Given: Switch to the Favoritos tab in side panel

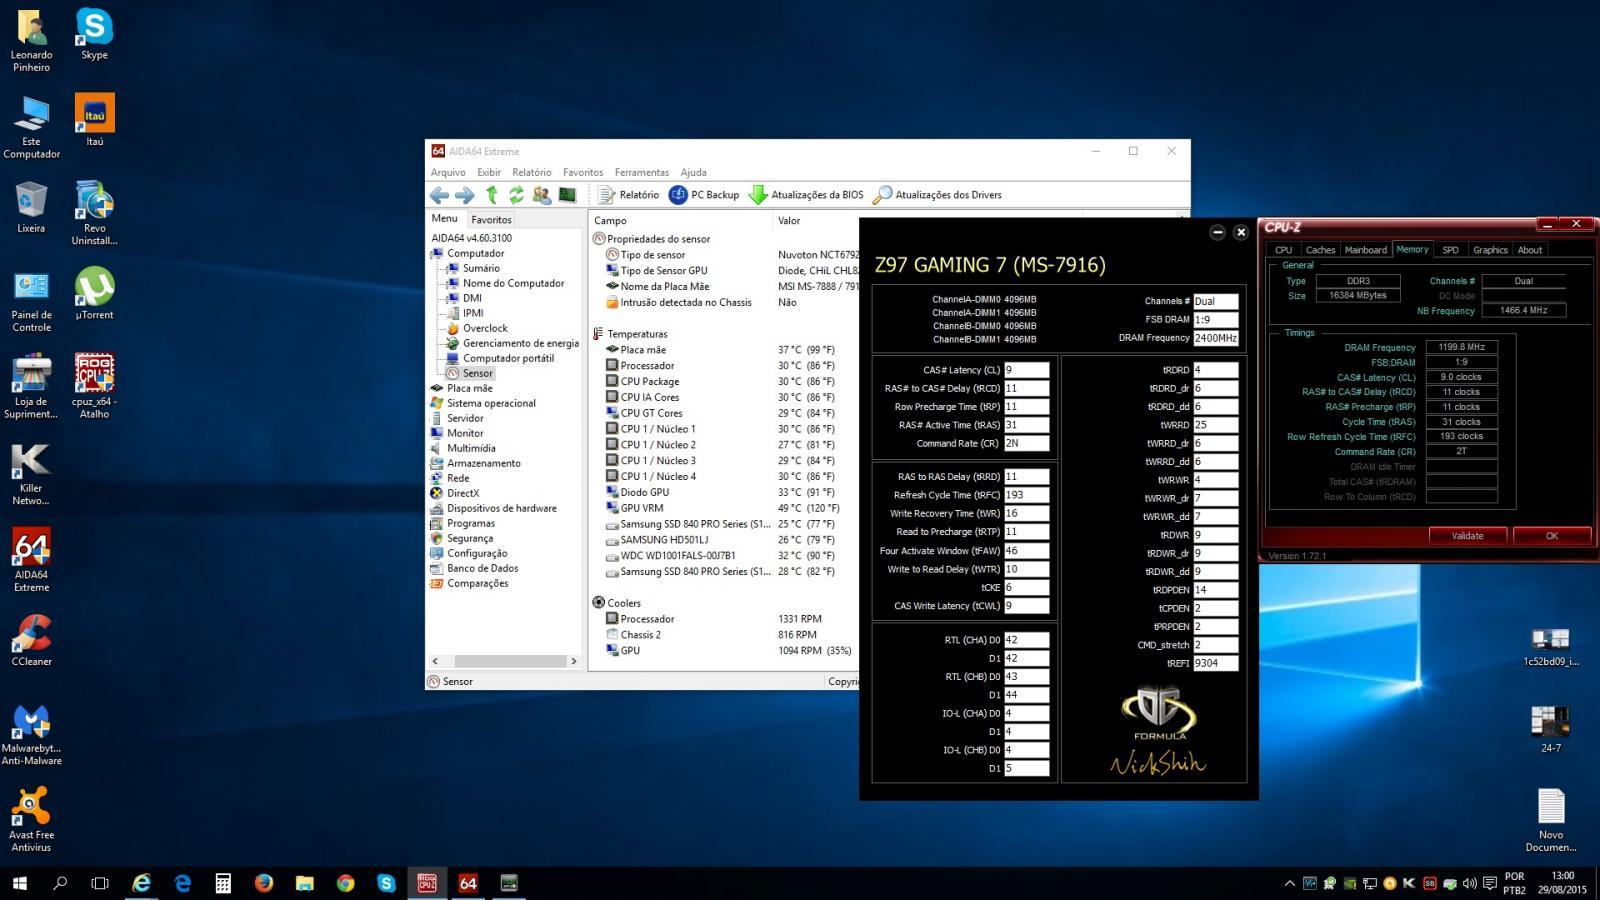Looking at the screenshot, I should (491, 219).
